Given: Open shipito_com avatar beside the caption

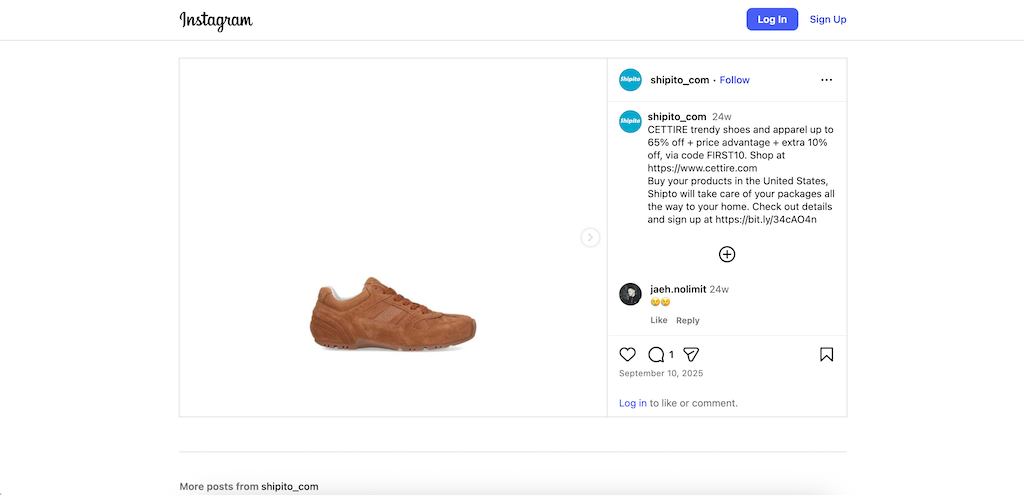Looking at the screenshot, I should click(630, 121).
